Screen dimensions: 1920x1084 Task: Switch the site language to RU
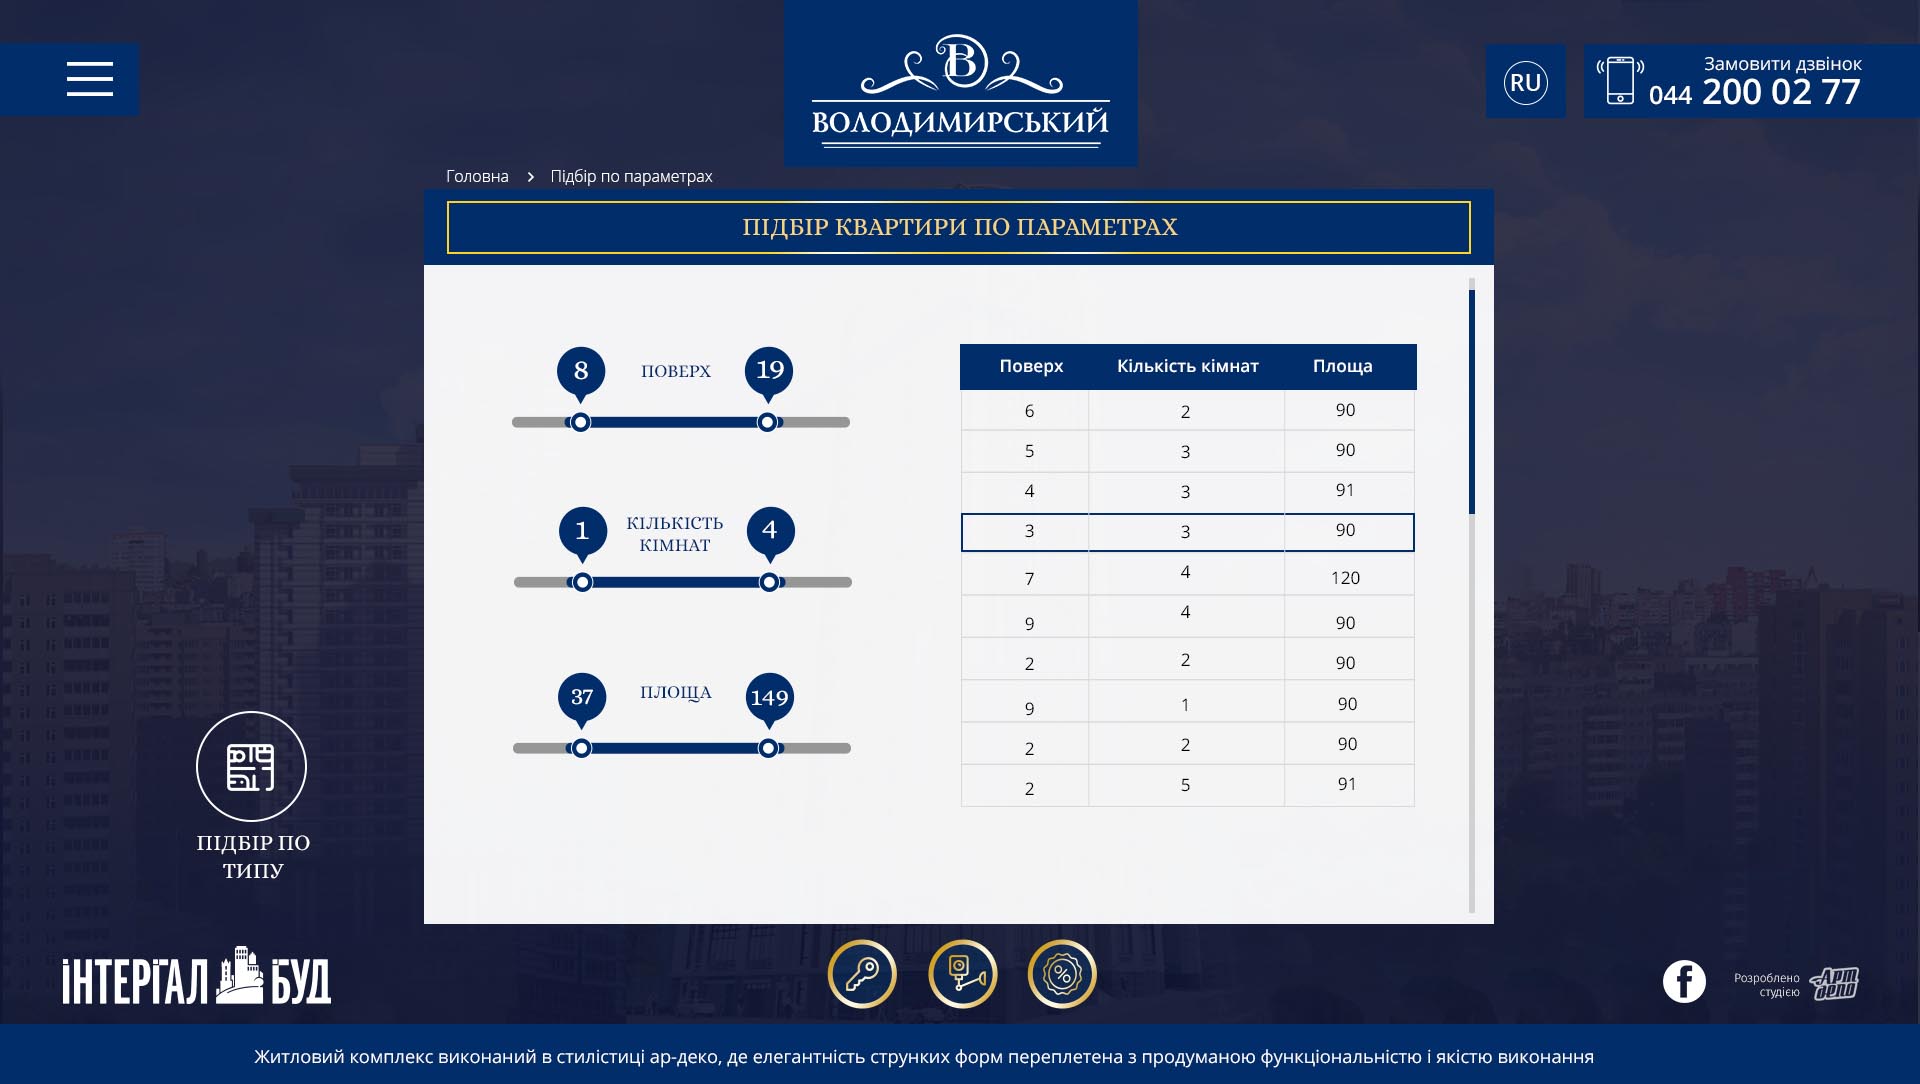tap(1524, 81)
